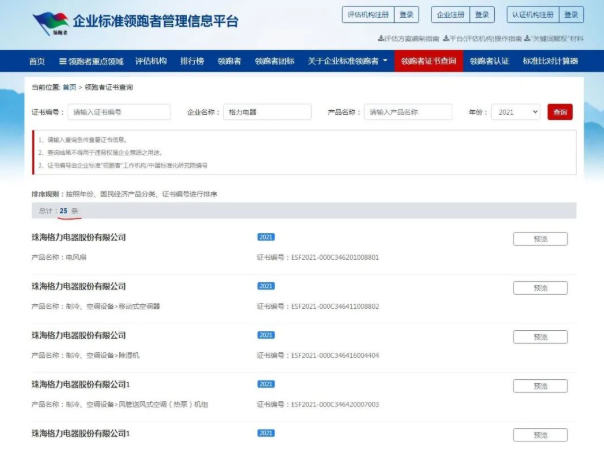Click the 领跑者 flag logo
The image size is (604, 458).
pos(50,23)
